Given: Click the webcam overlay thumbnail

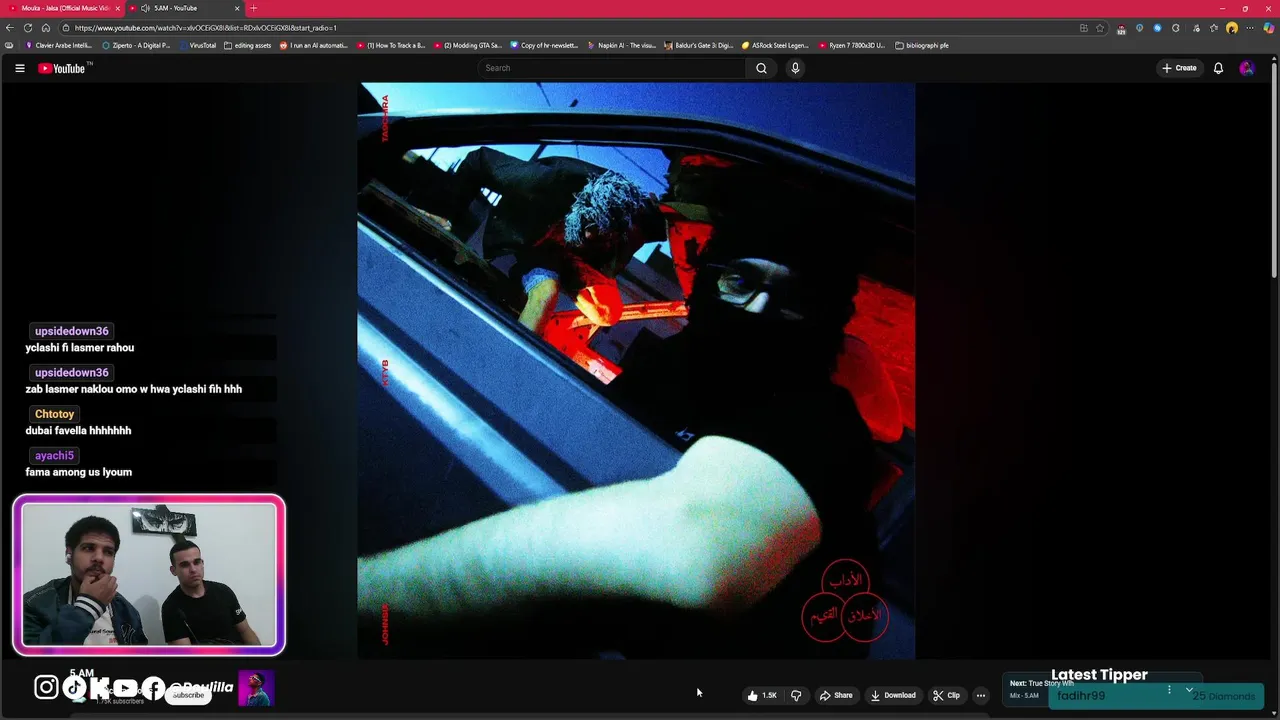Looking at the screenshot, I should pos(149,575).
